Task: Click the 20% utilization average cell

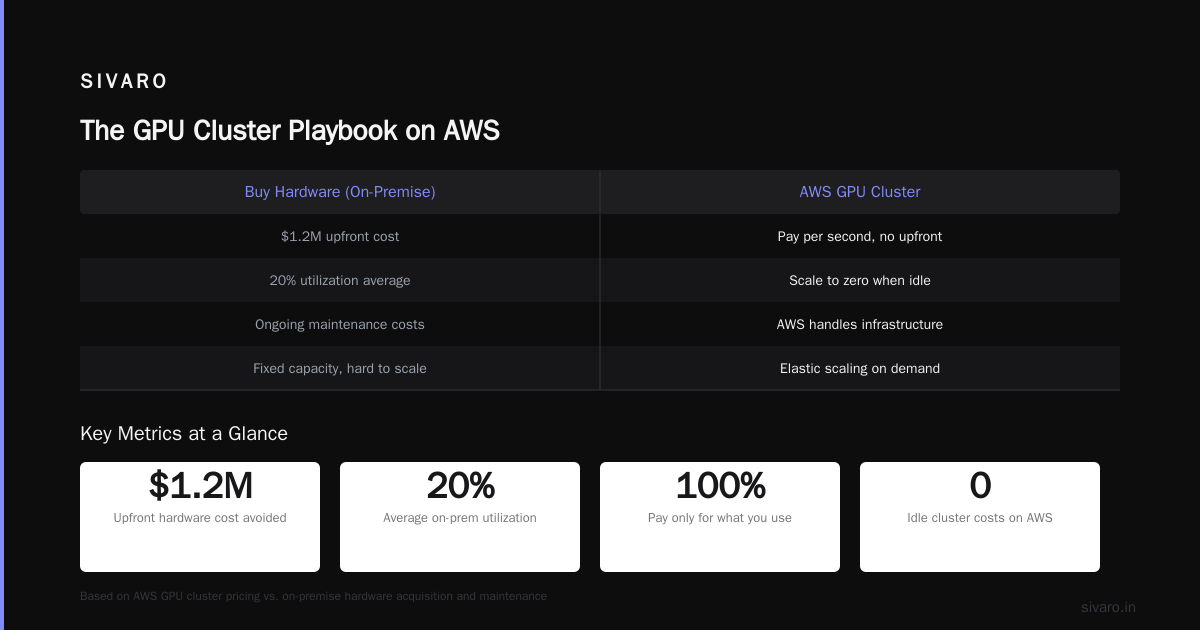Action: click(x=340, y=281)
